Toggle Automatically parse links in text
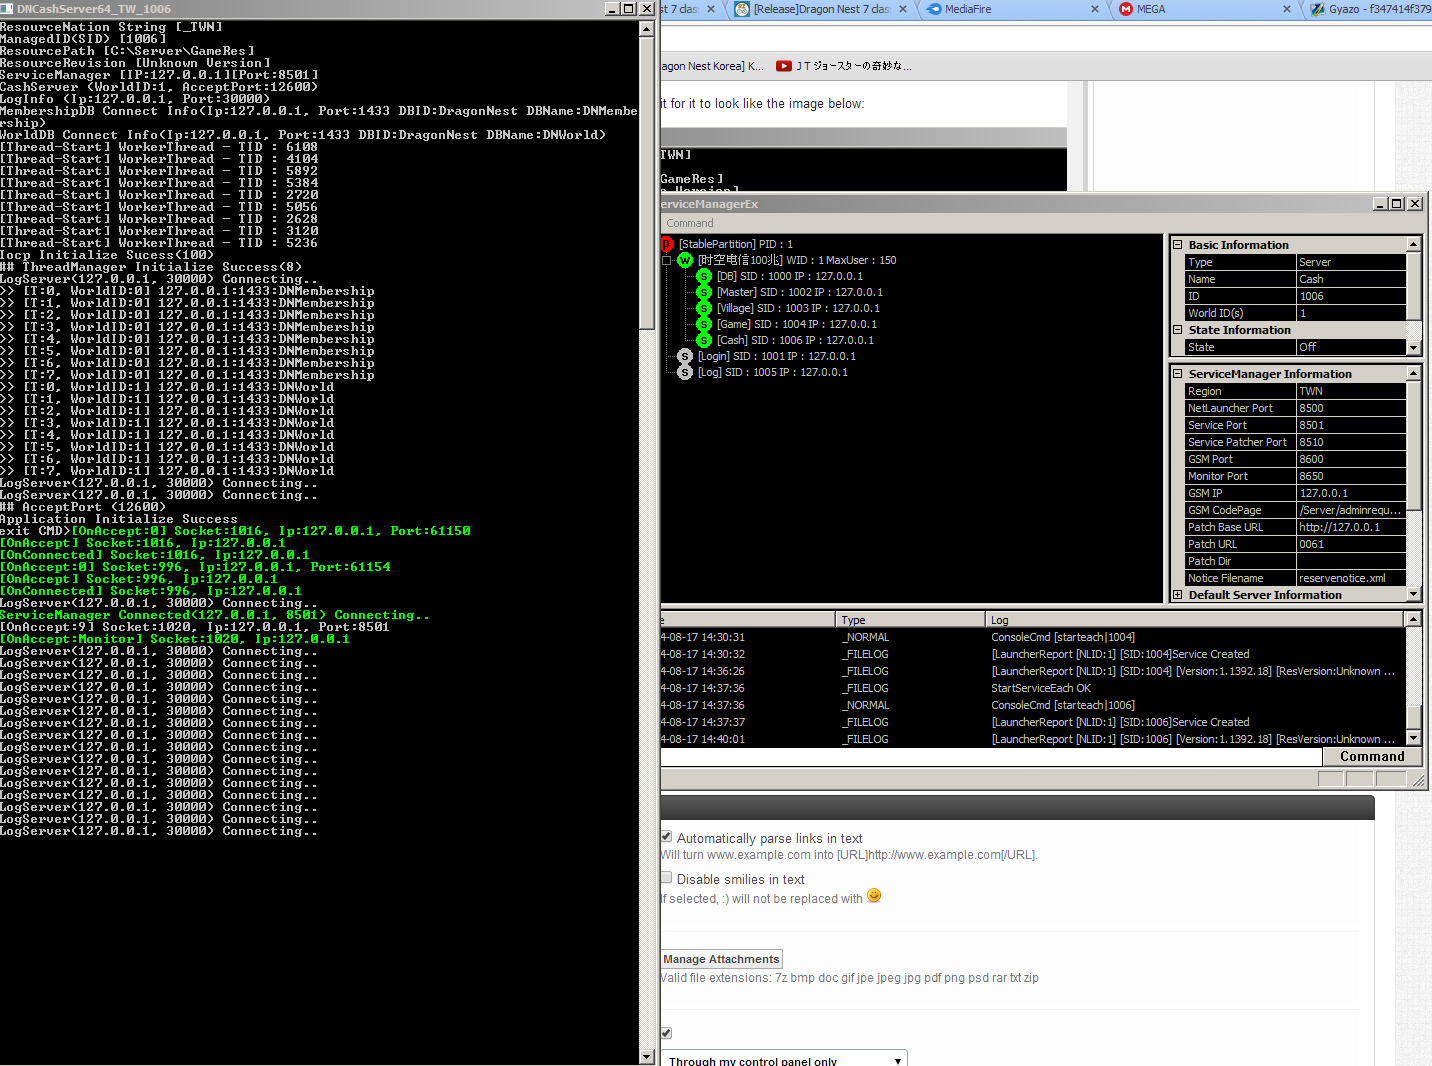 point(666,837)
